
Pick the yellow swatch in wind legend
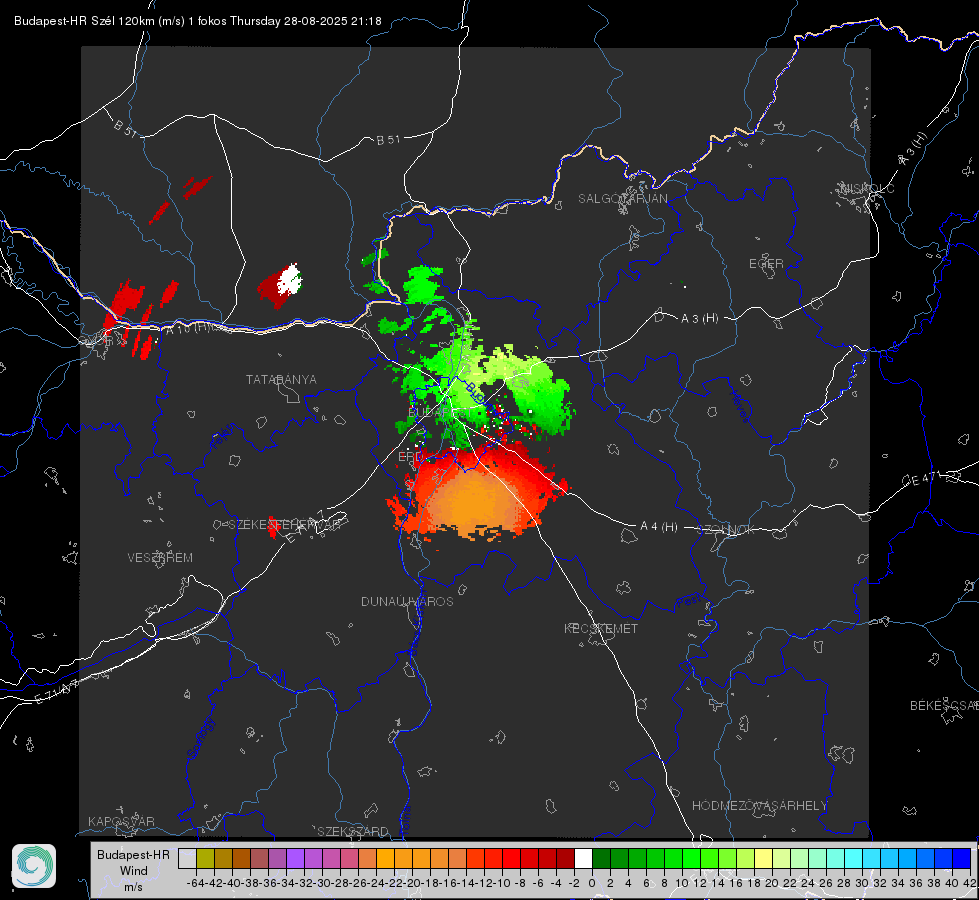[x=763, y=858]
